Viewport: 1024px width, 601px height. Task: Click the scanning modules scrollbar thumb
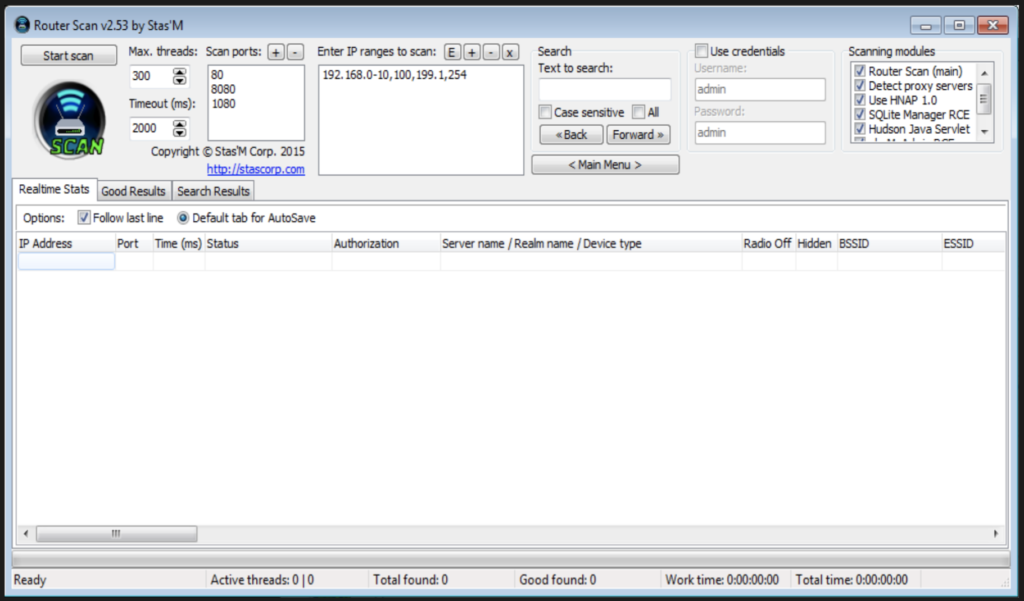click(984, 99)
